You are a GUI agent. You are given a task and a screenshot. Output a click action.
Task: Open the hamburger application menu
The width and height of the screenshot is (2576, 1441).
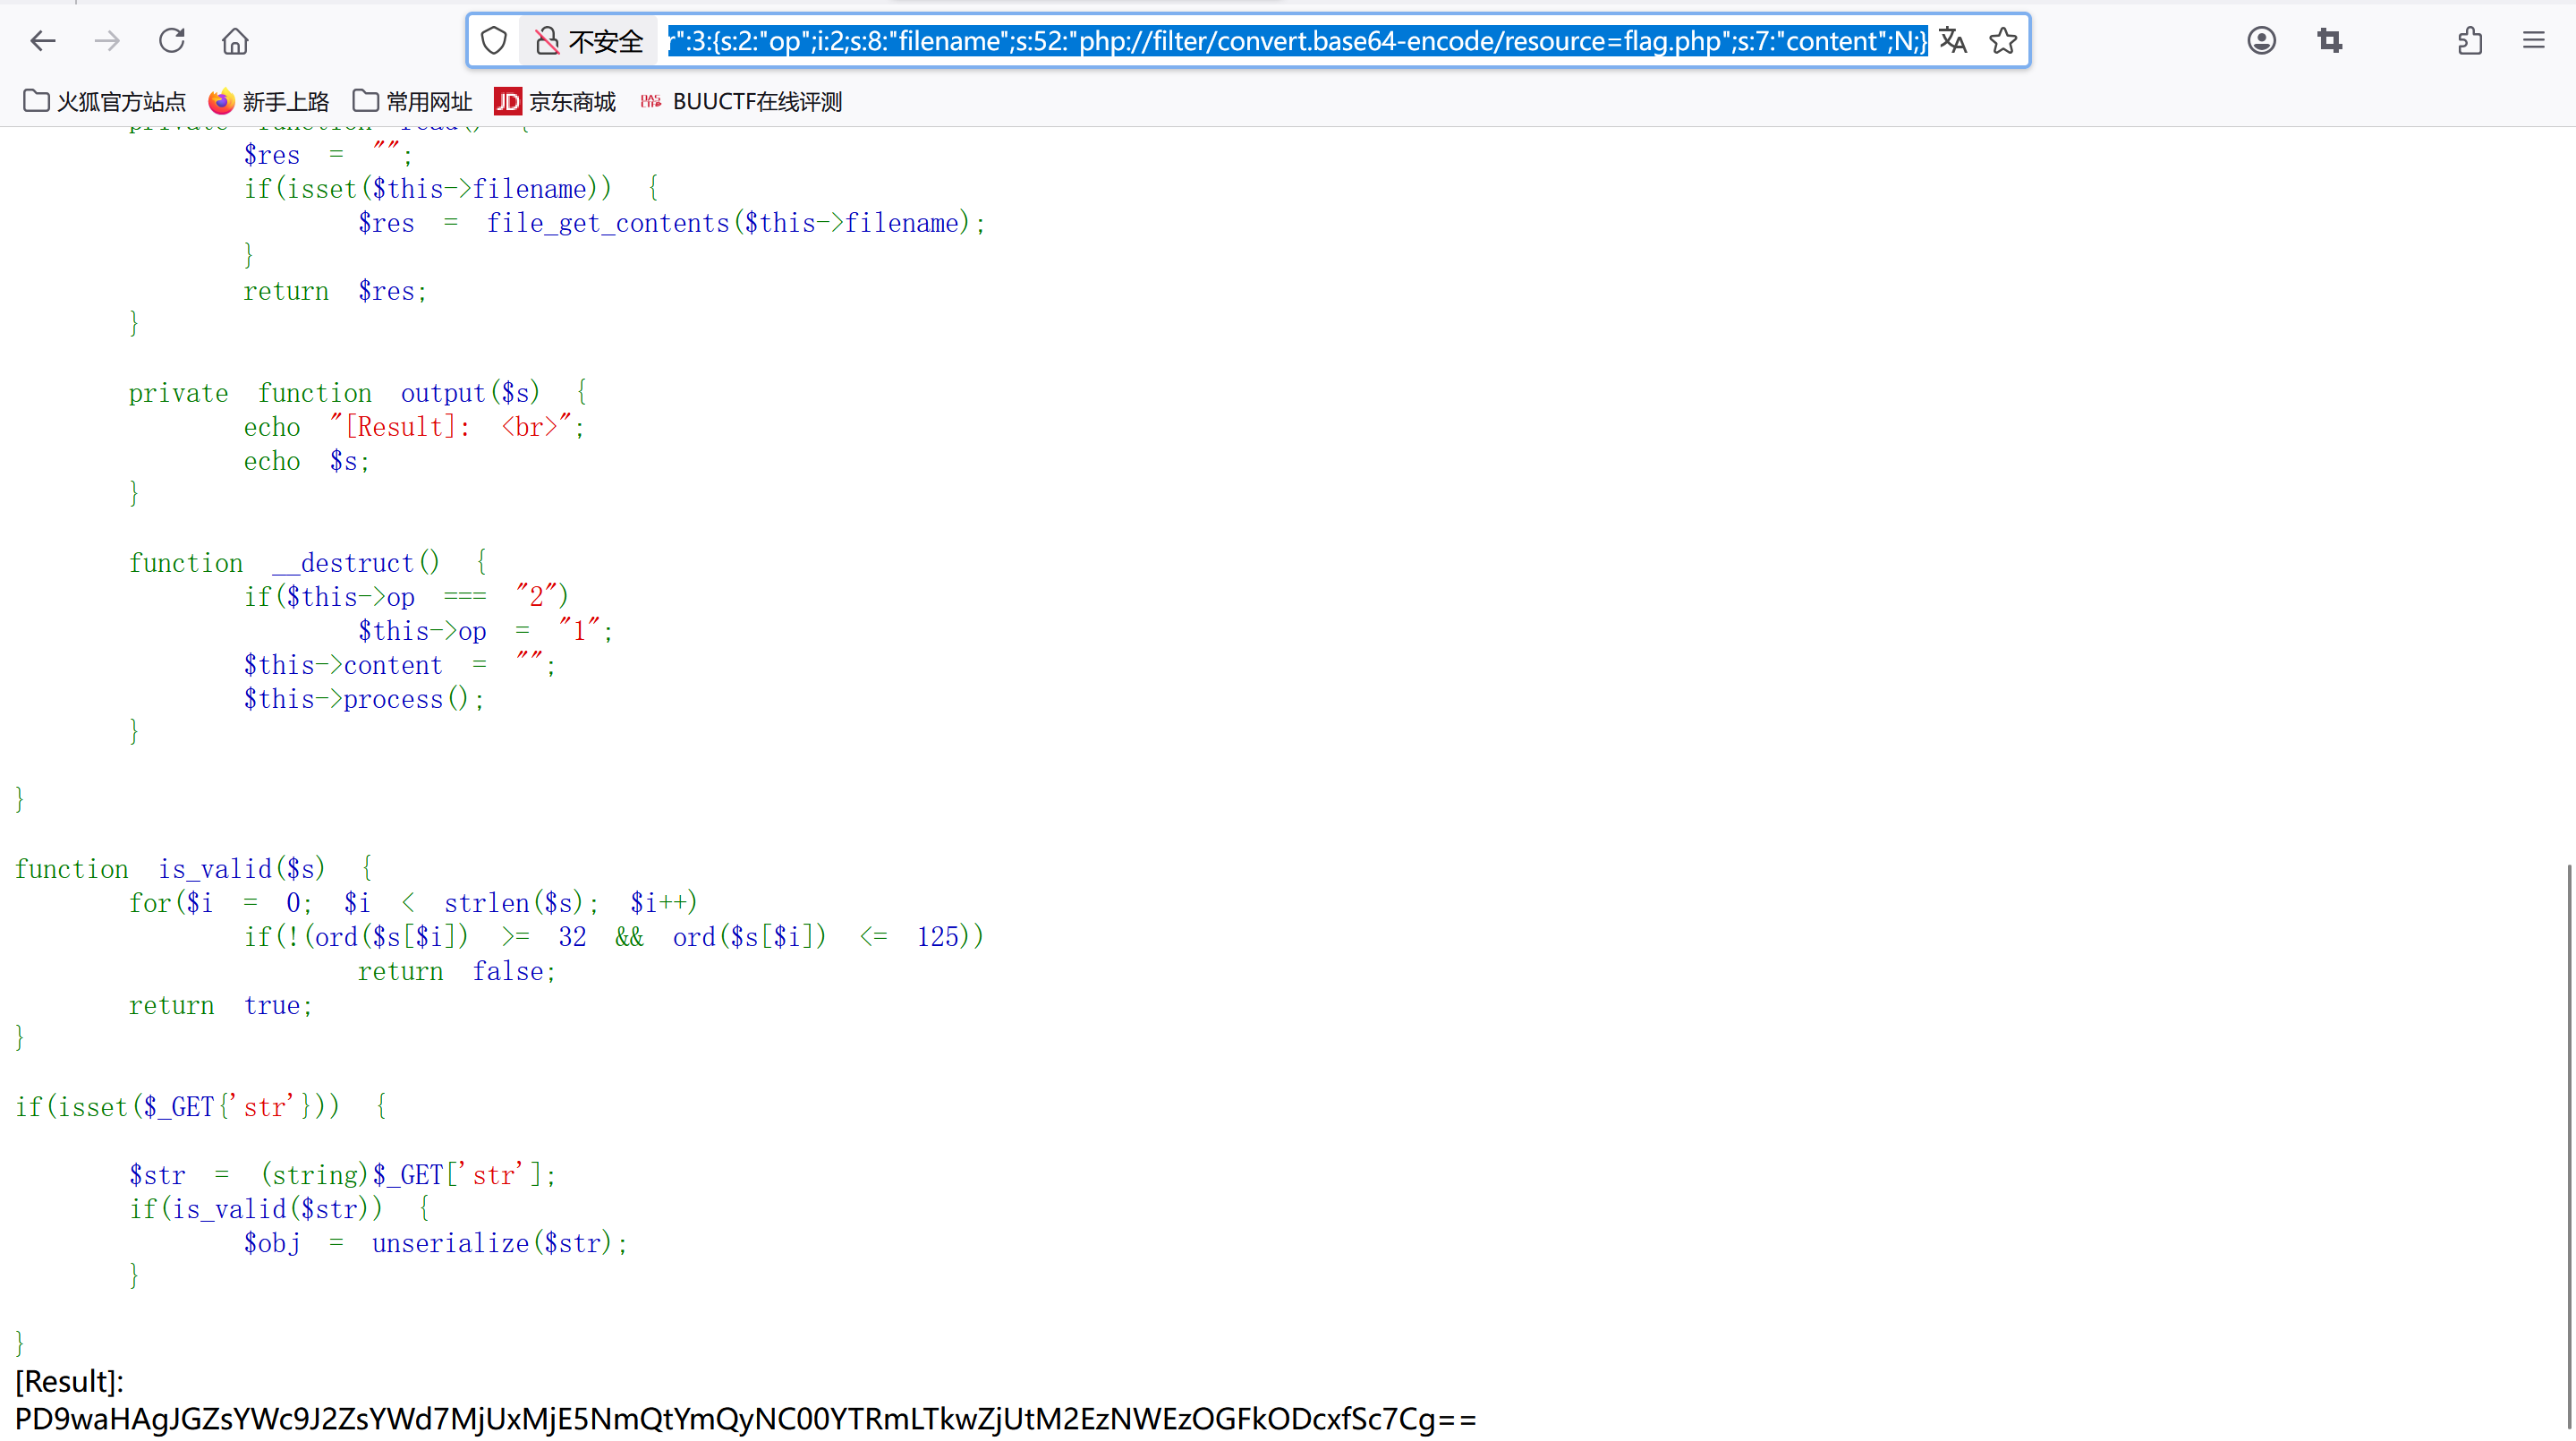[2533, 41]
